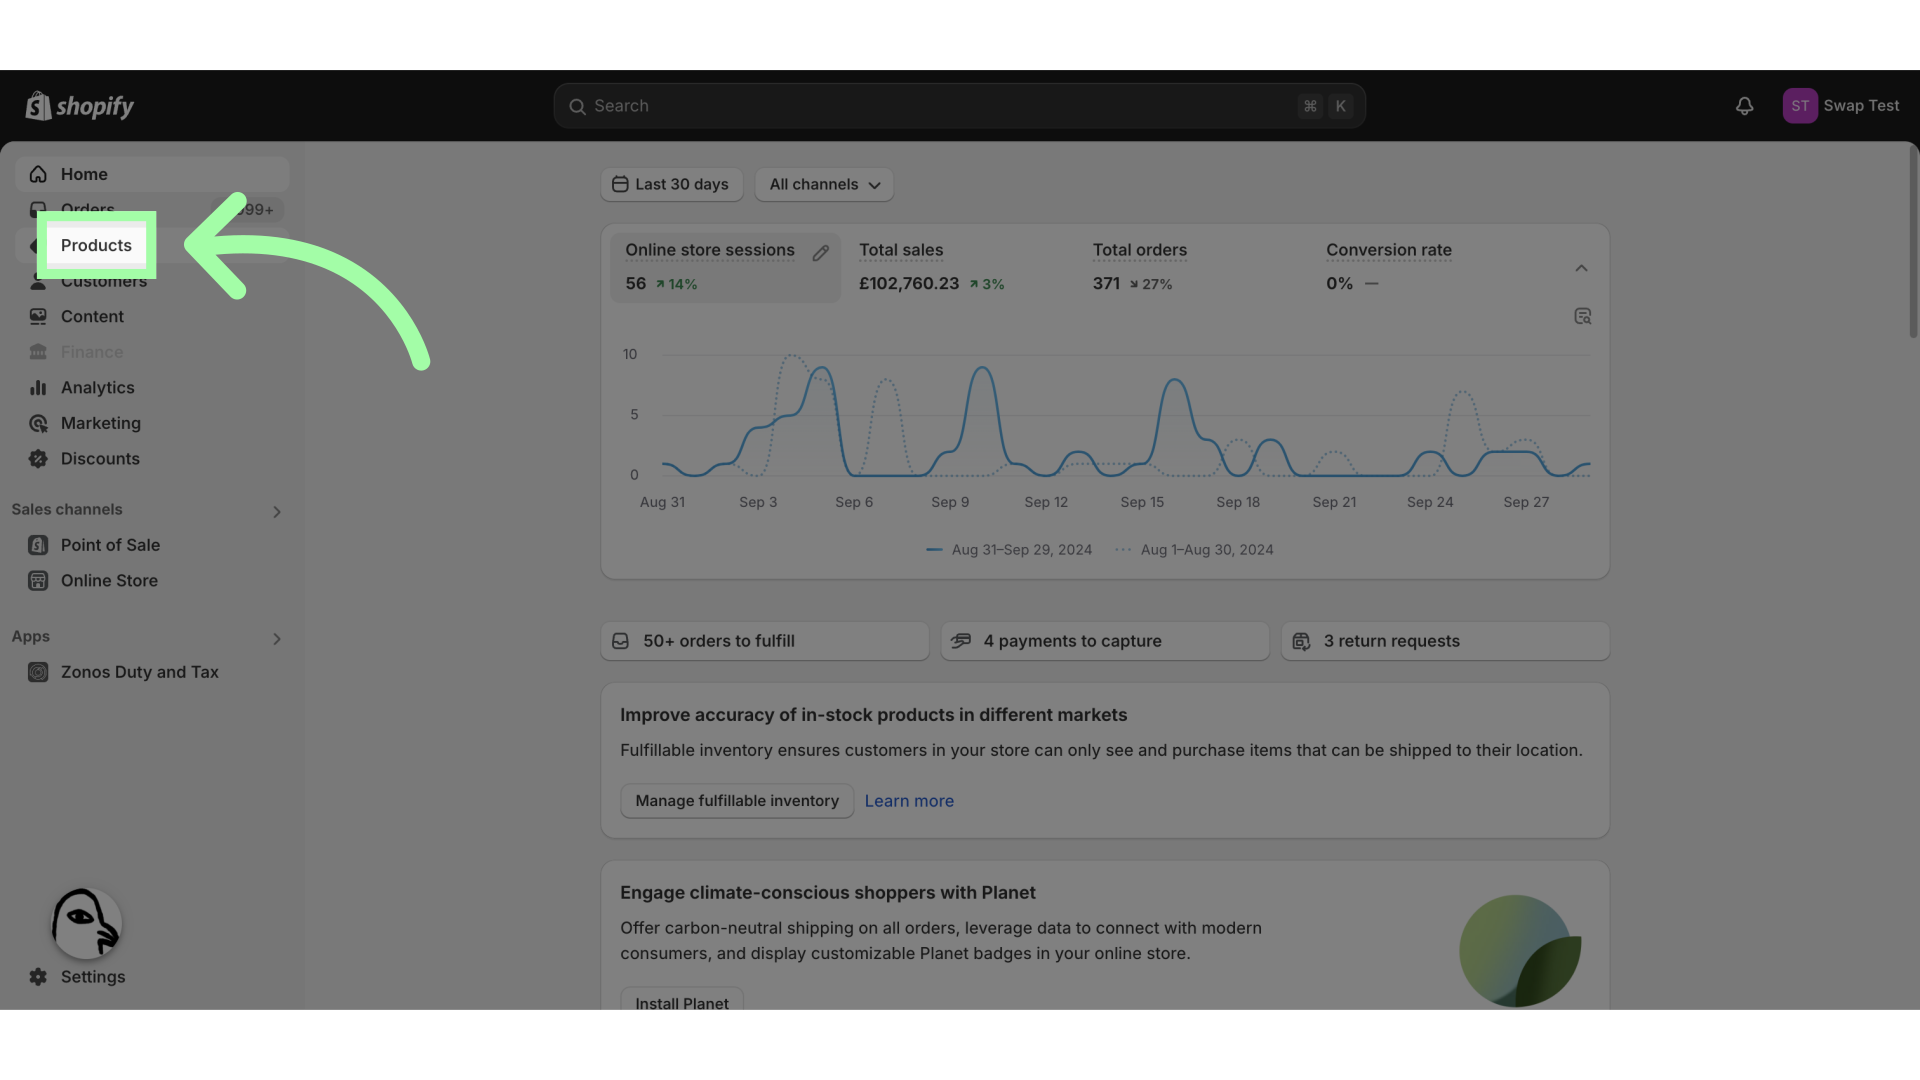Go to Home in the sidebar

[152, 174]
